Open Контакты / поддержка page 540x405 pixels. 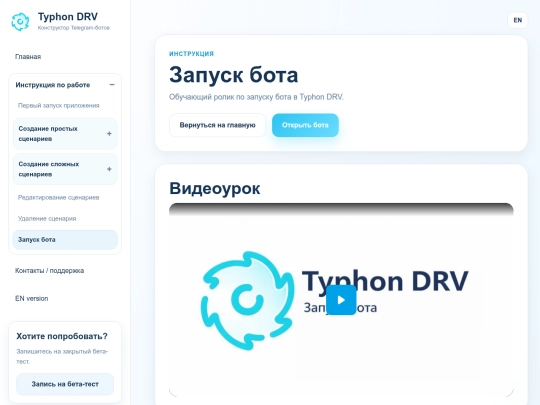49,271
